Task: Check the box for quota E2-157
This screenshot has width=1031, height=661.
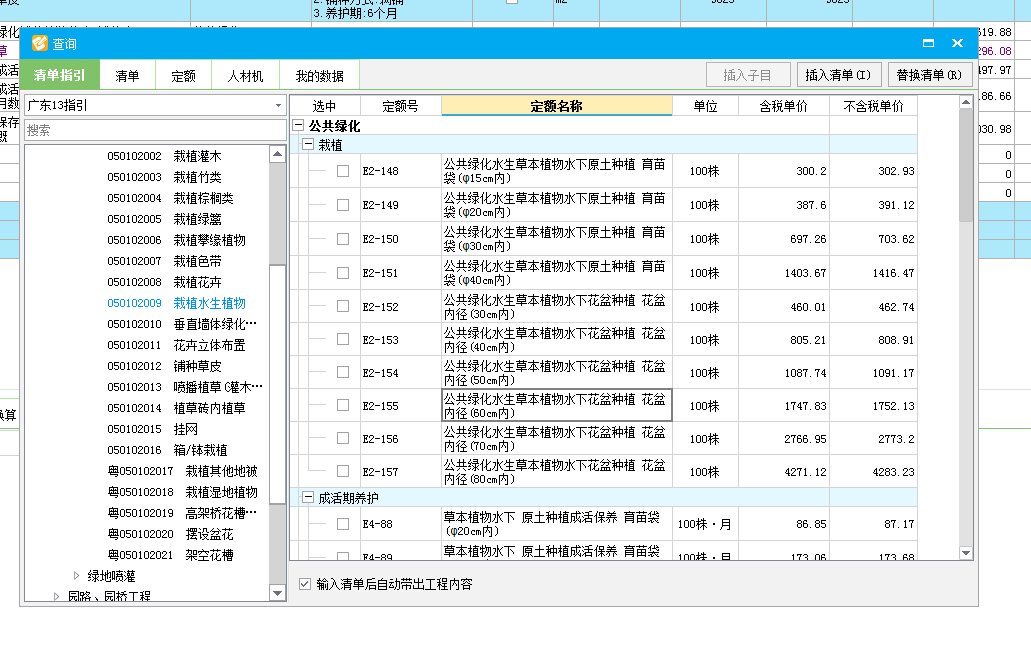Action: click(x=343, y=471)
